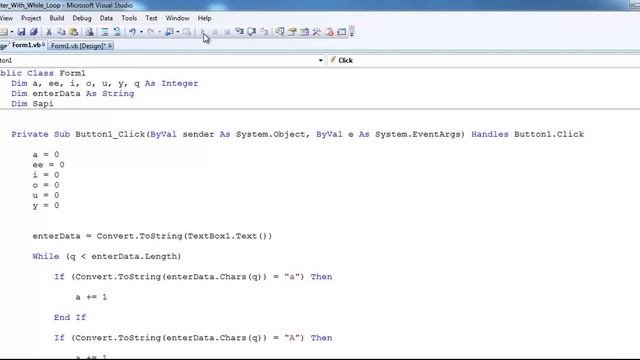This screenshot has height=360, width=640.
Task: Open the Toolbox via wrench and hammer icon
Action: (317, 32)
